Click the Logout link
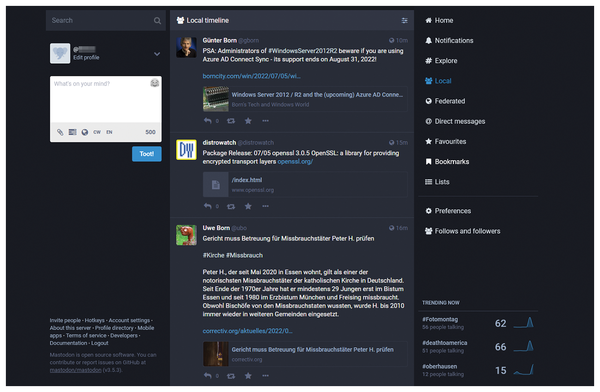The image size is (600, 392). pos(100,343)
